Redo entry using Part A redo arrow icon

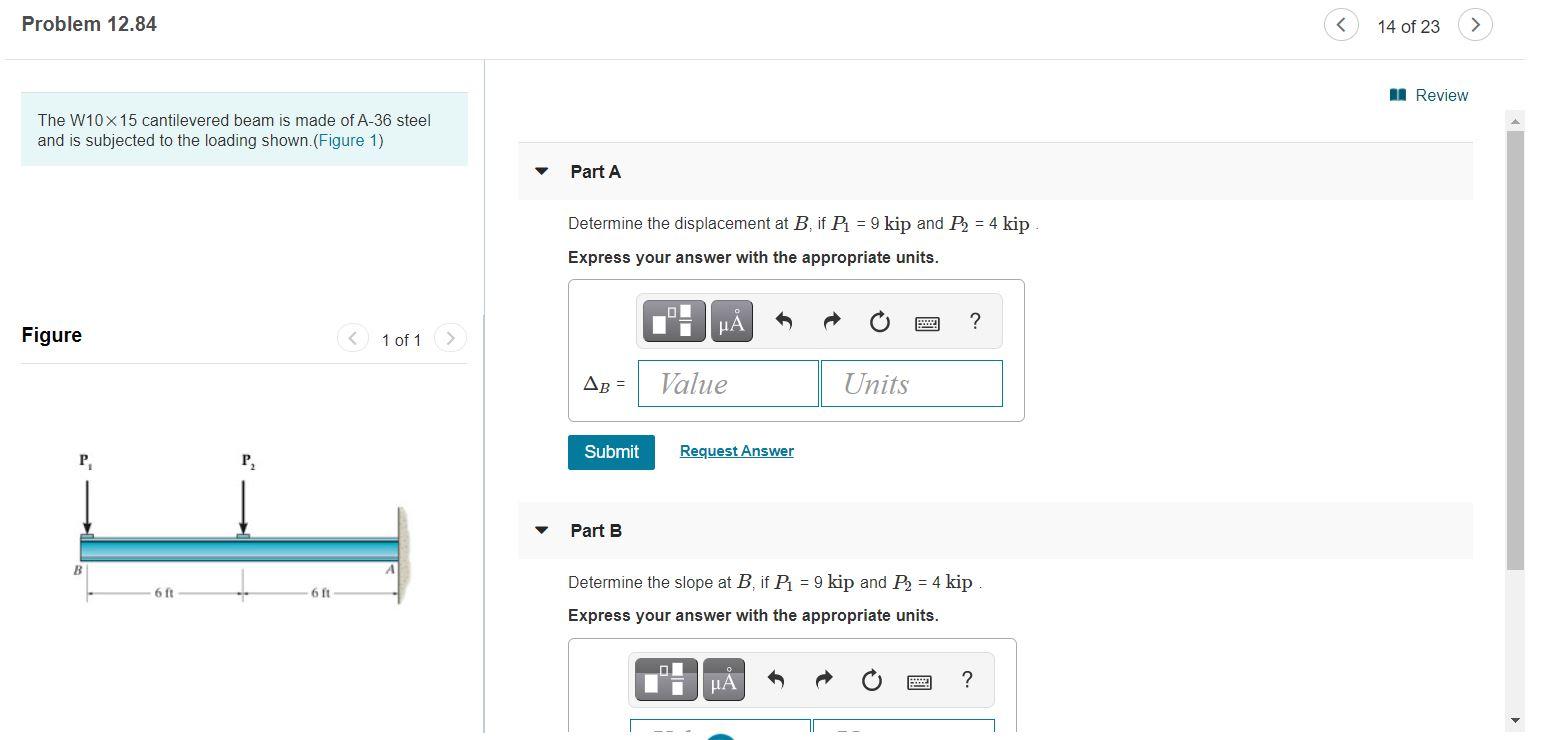click(830, 321)
